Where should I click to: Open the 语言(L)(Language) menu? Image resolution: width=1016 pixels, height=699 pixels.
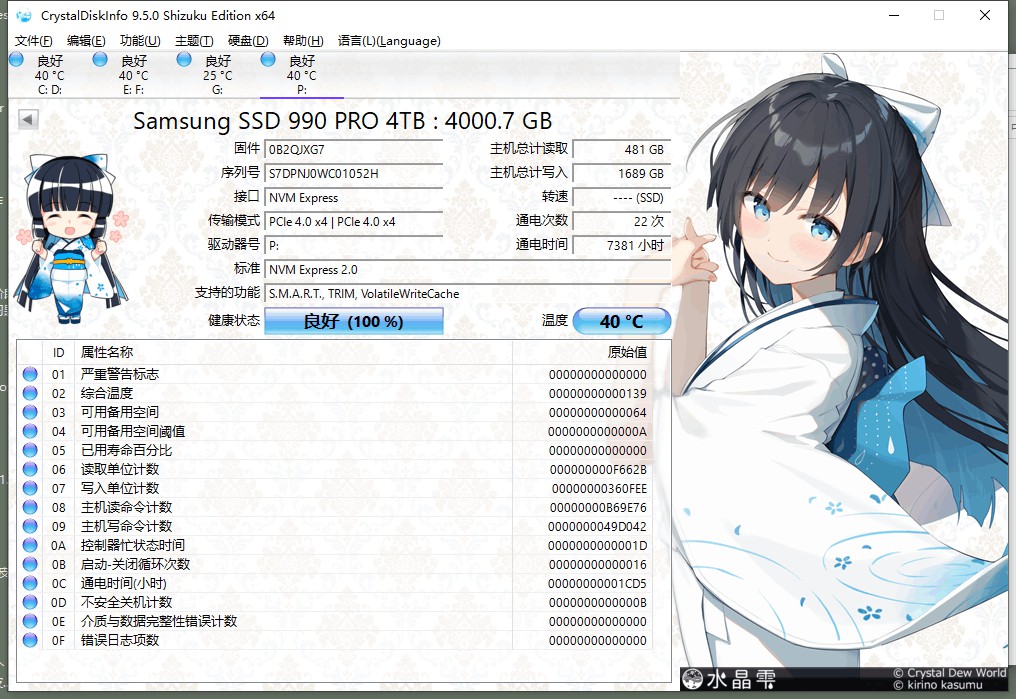point(389,41)
